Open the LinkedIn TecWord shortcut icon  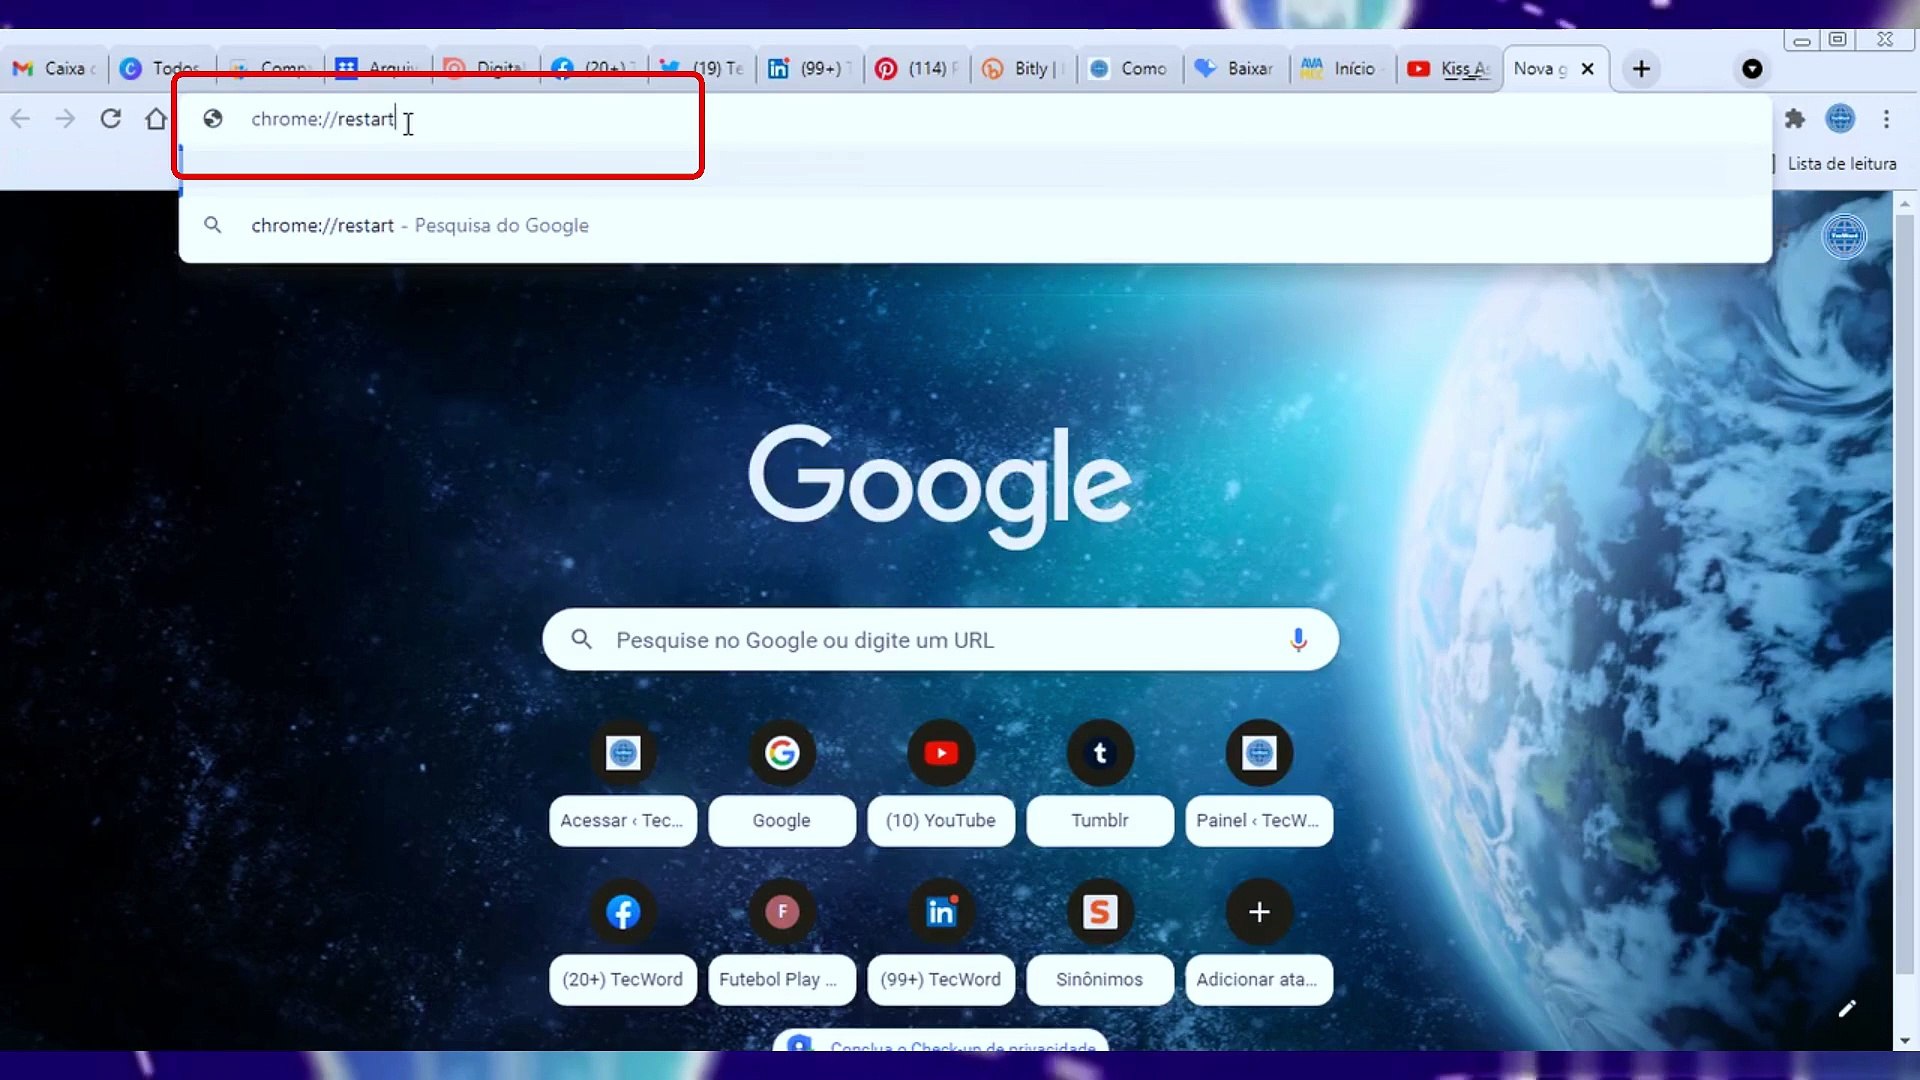coord(941,912)
